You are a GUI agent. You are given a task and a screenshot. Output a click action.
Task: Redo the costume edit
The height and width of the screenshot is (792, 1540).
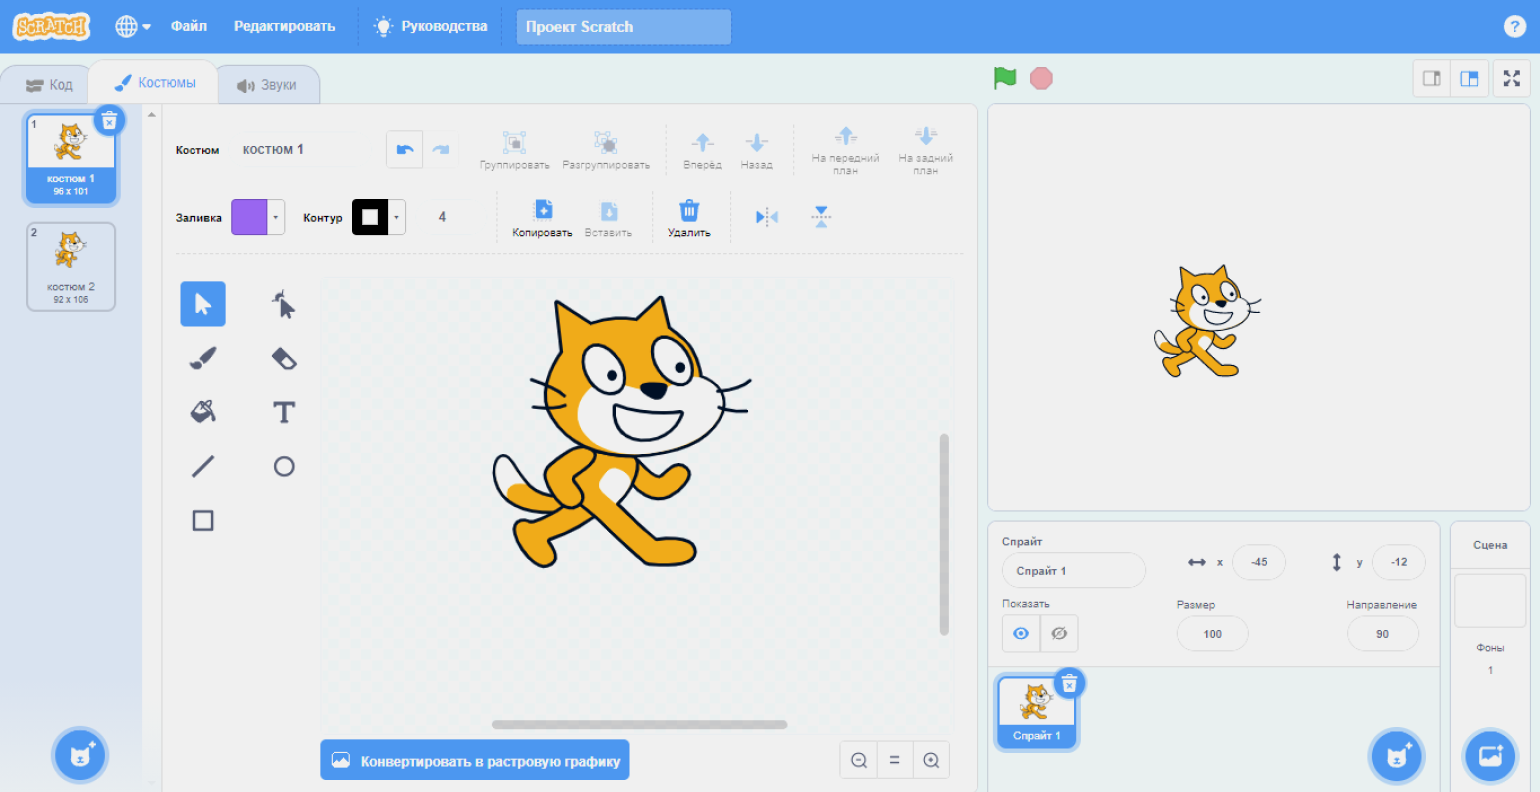coord(441,150)
